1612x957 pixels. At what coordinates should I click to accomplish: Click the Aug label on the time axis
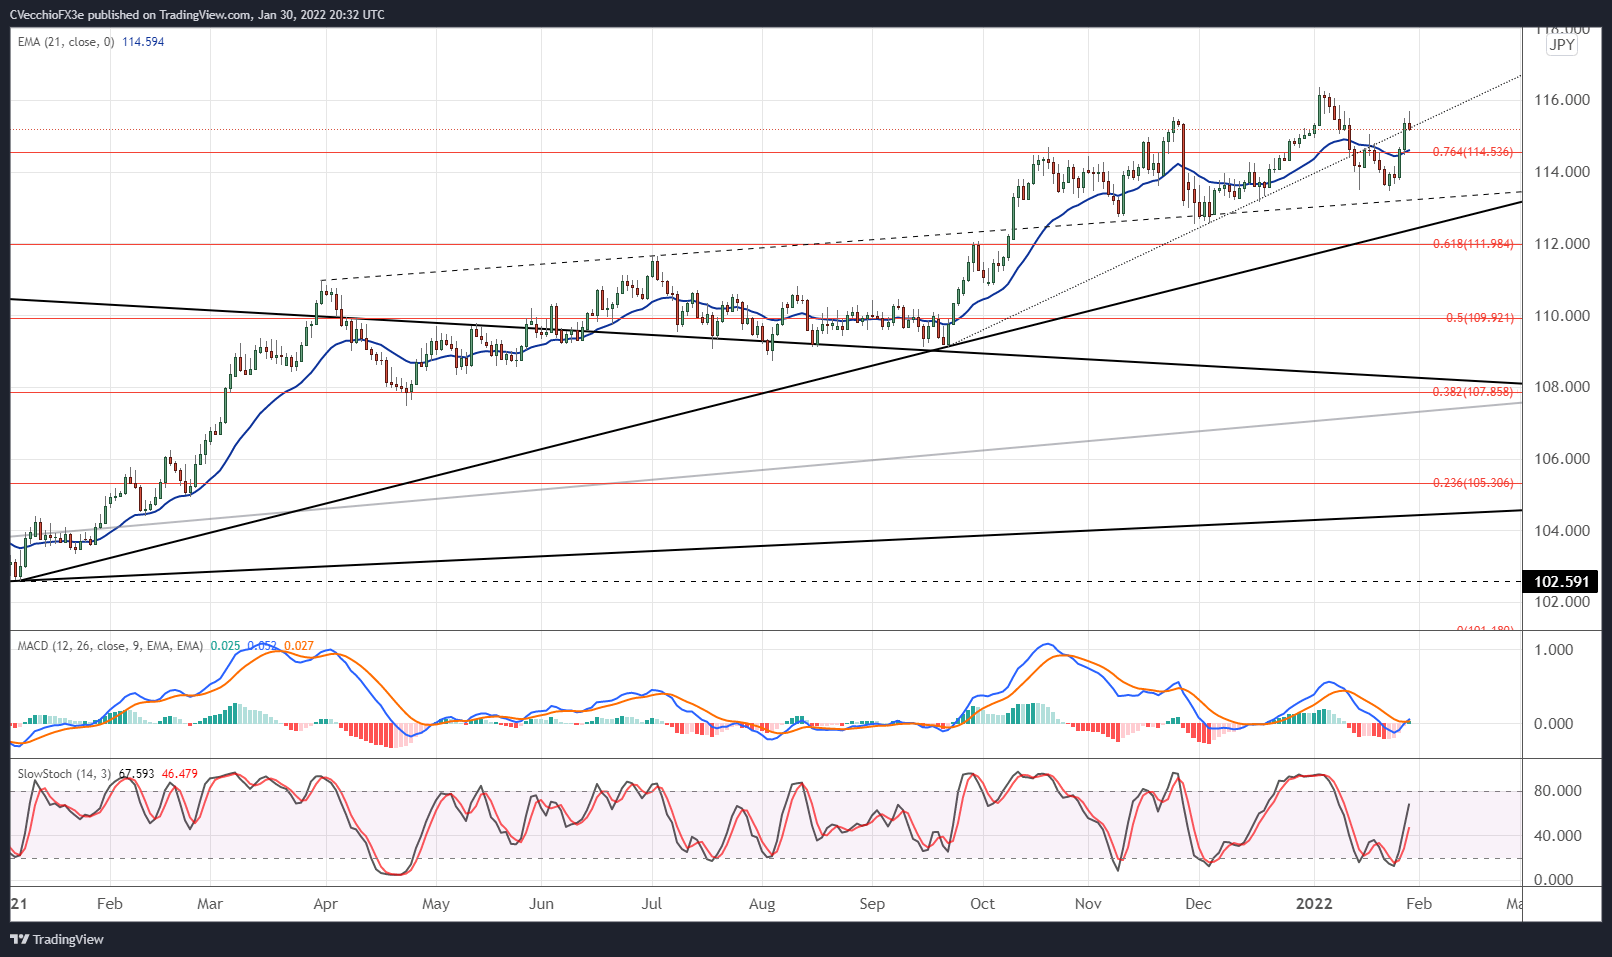[762, 904]
